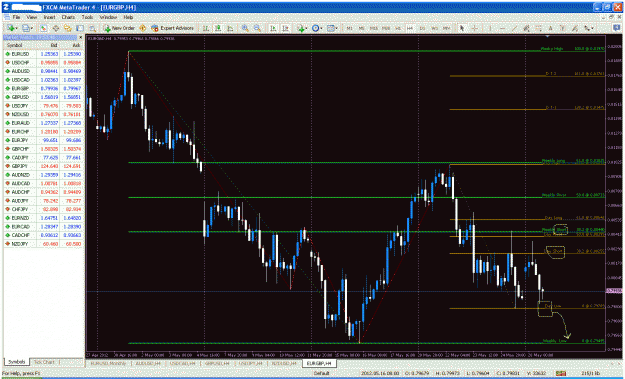The height and width of the screenshot is (379, 625).
Task: Switch to Tick Chart tab
Action: coord(44,362)
